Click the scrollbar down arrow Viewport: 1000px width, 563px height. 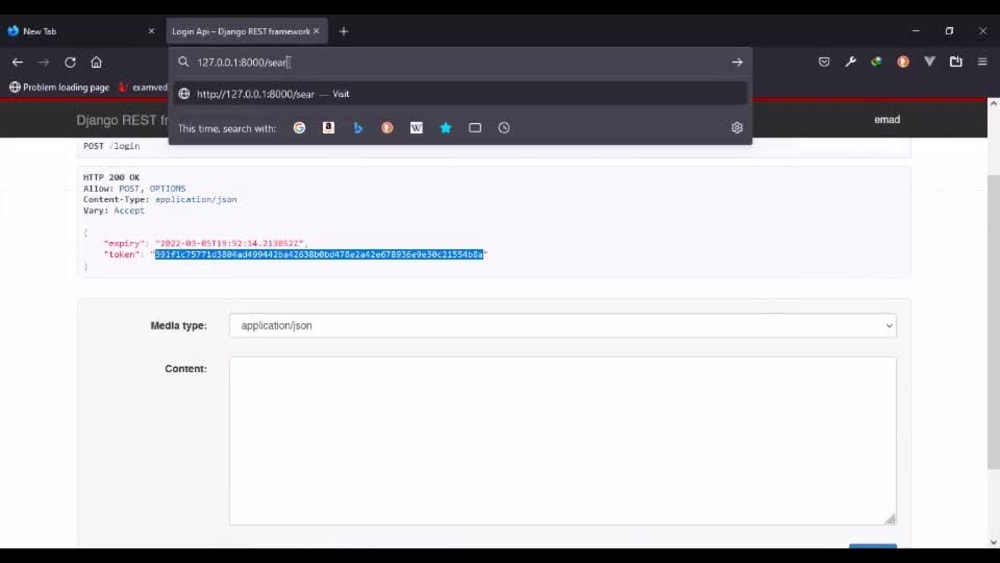click(x=993, y=542)
